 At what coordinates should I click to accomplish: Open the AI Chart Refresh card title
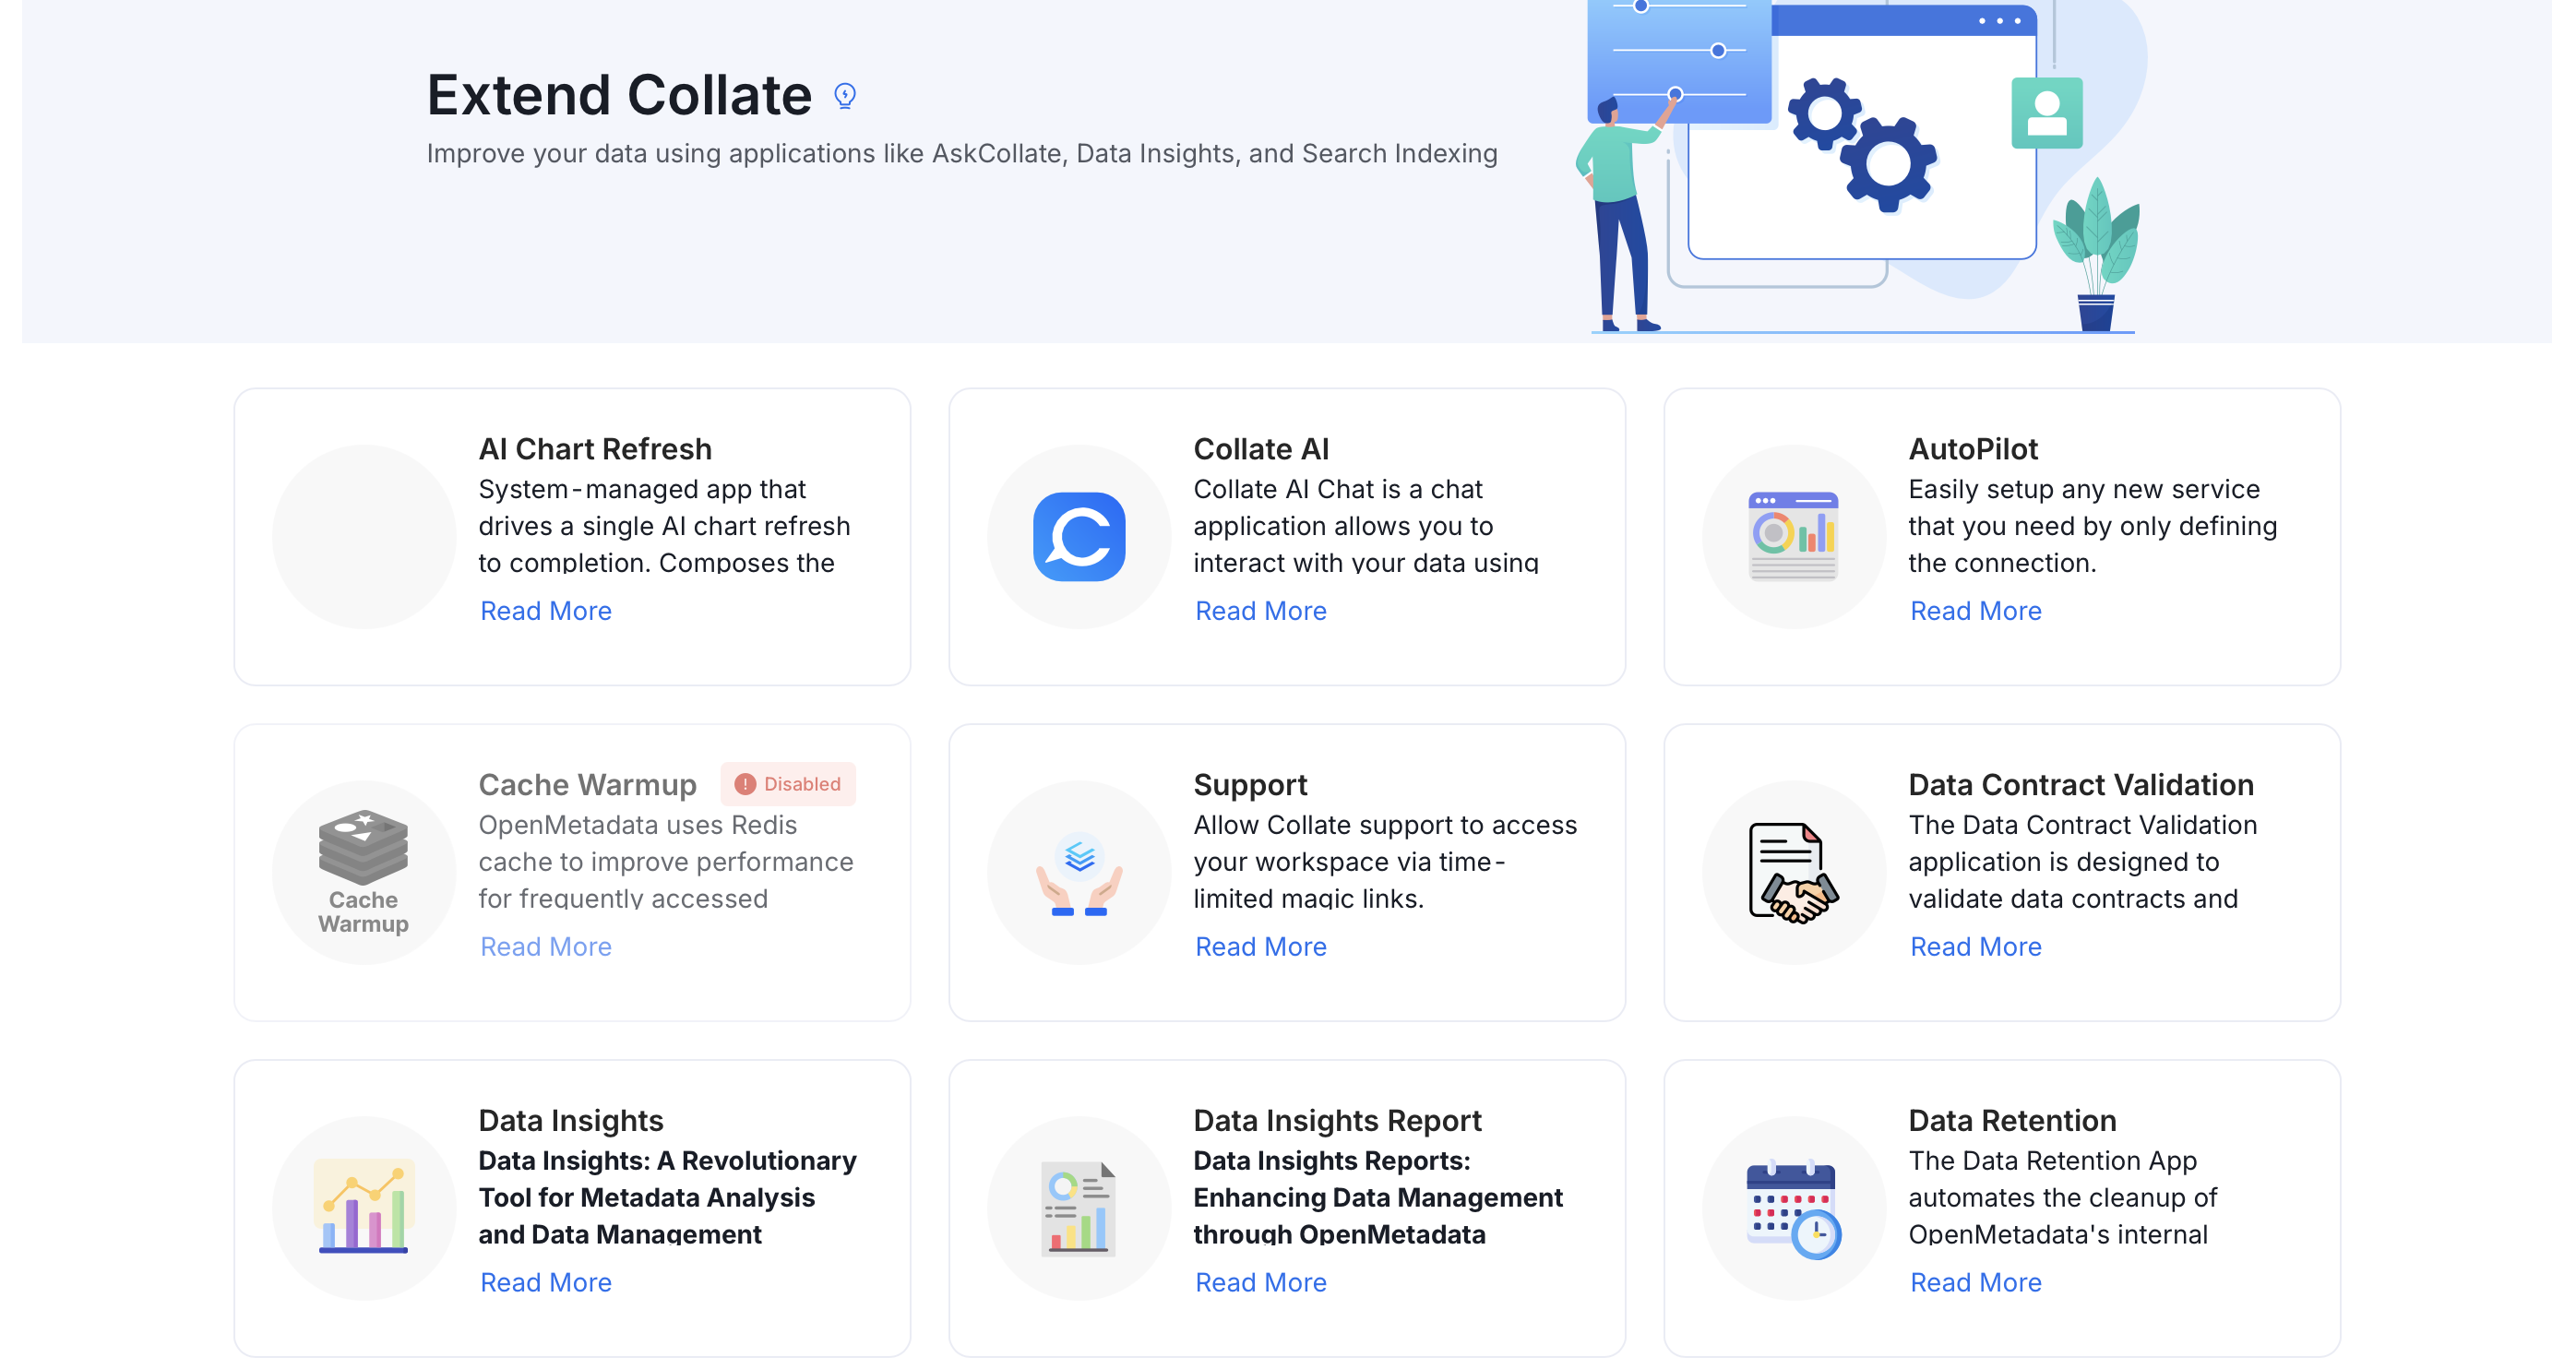tap(595, 449)
